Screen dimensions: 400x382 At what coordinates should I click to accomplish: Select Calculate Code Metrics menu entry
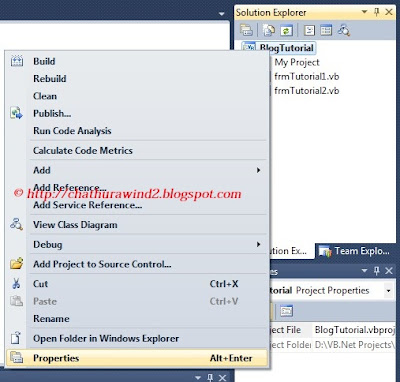point(137,150)
